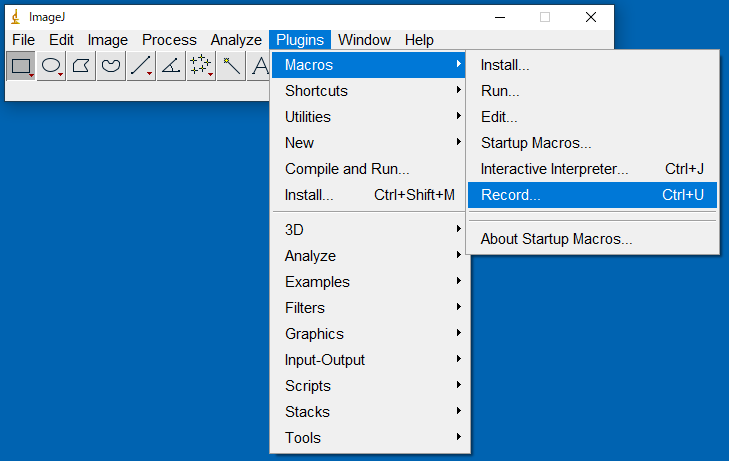Select the Rectangle selection tool
Screen dimensions: 729x461
pos(21,66)
